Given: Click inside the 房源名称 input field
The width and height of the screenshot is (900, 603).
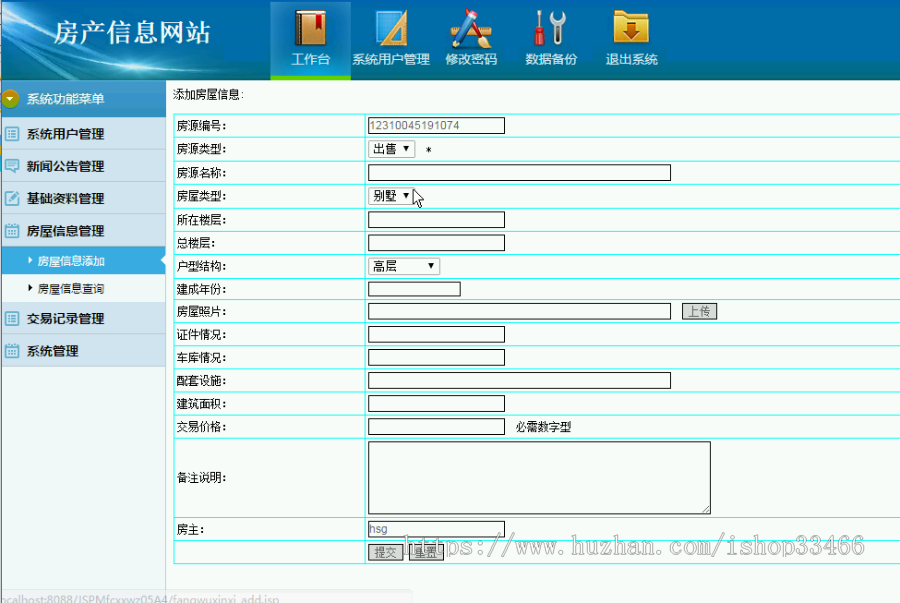Looking at the screenshot, I should tap(518, 172).
